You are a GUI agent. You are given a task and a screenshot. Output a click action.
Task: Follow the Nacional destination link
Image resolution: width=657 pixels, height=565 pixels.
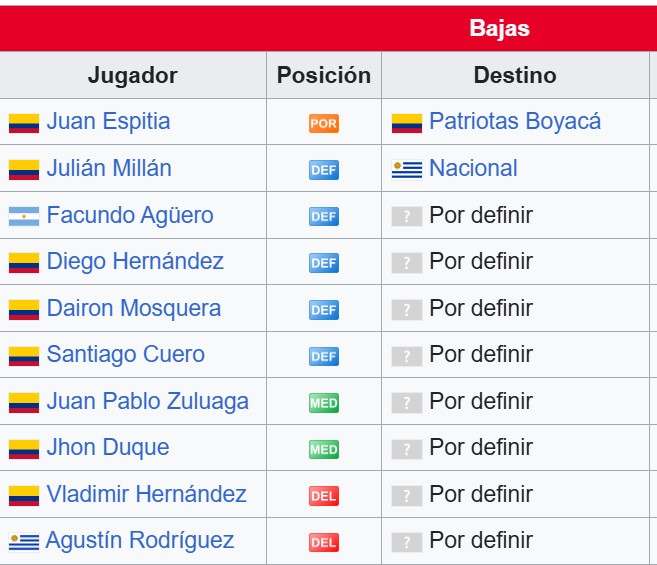click(x=473, y=168)
